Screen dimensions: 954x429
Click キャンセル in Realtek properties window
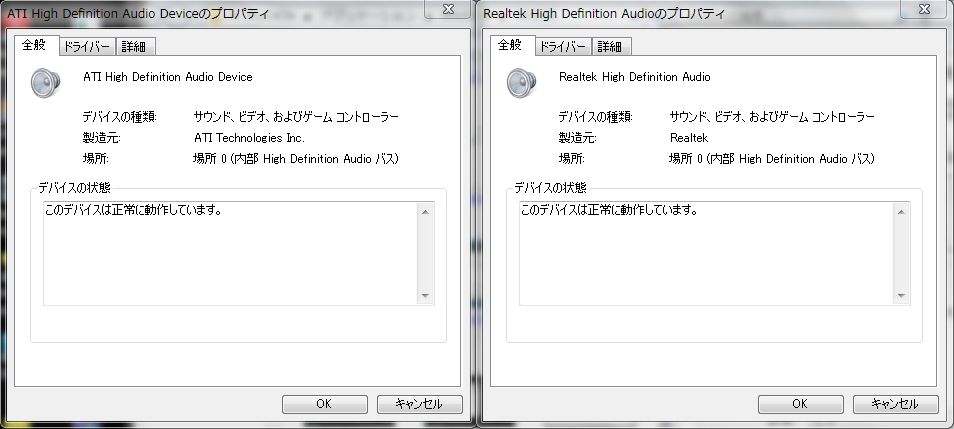[x=895, y=404]
